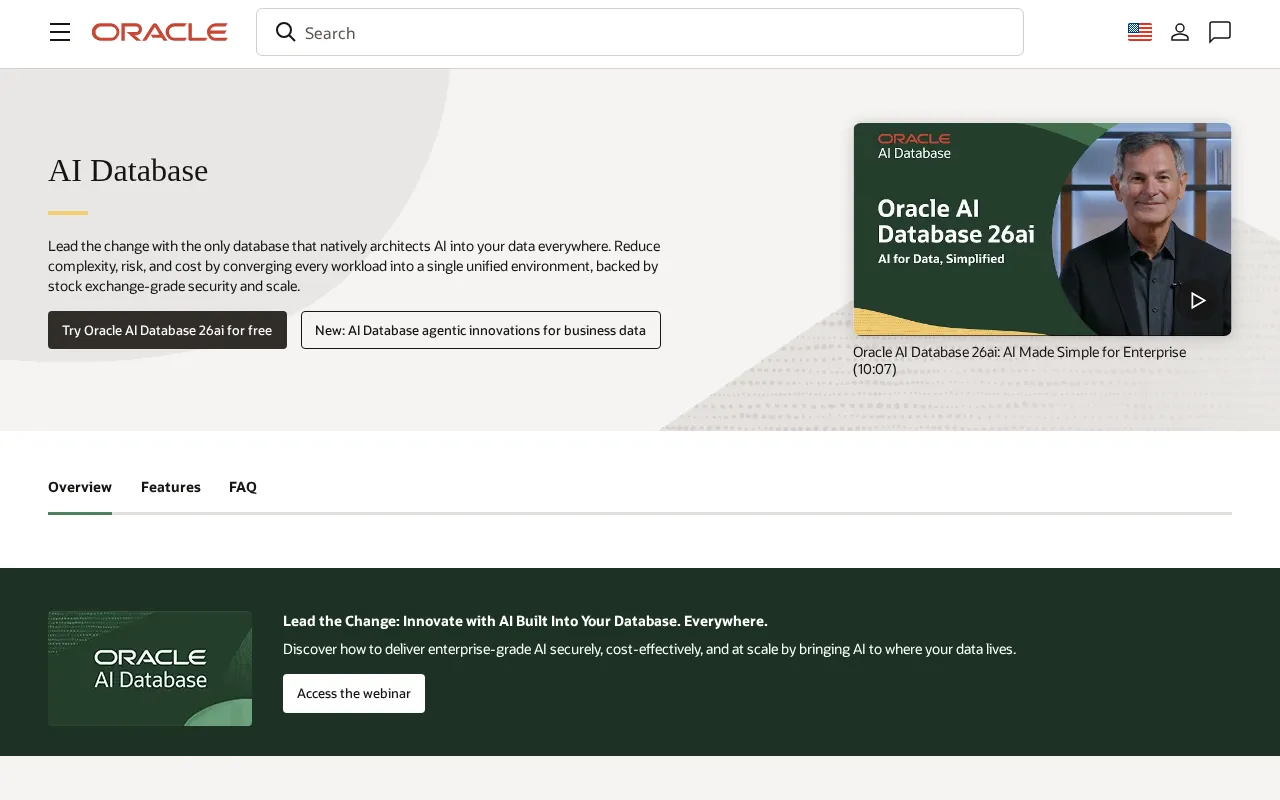The height and width of the screenshot is (800, 1280).
Task: Click the search magnifier icon
Action: pos(286,32)
